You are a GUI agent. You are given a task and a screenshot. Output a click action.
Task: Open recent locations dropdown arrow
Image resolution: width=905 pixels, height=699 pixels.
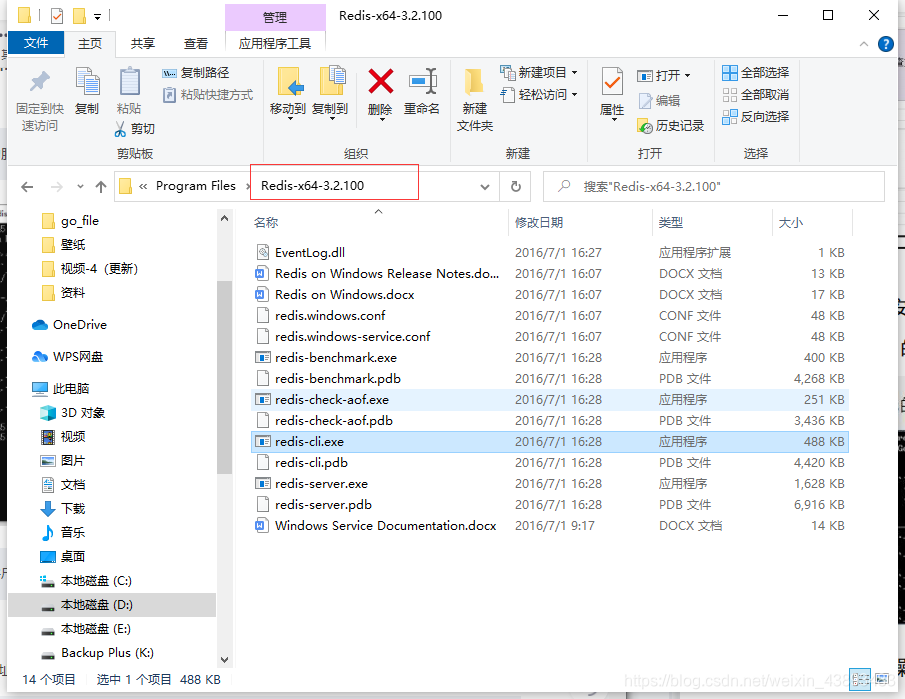point(80,186)
